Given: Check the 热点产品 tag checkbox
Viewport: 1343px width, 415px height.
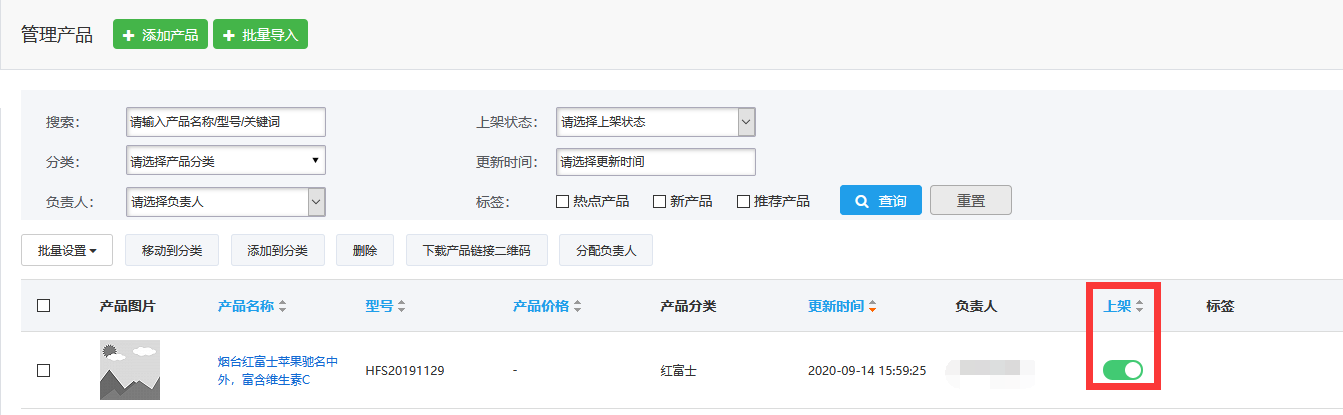Looking at the screenshot, I should (x=562, y=201).
